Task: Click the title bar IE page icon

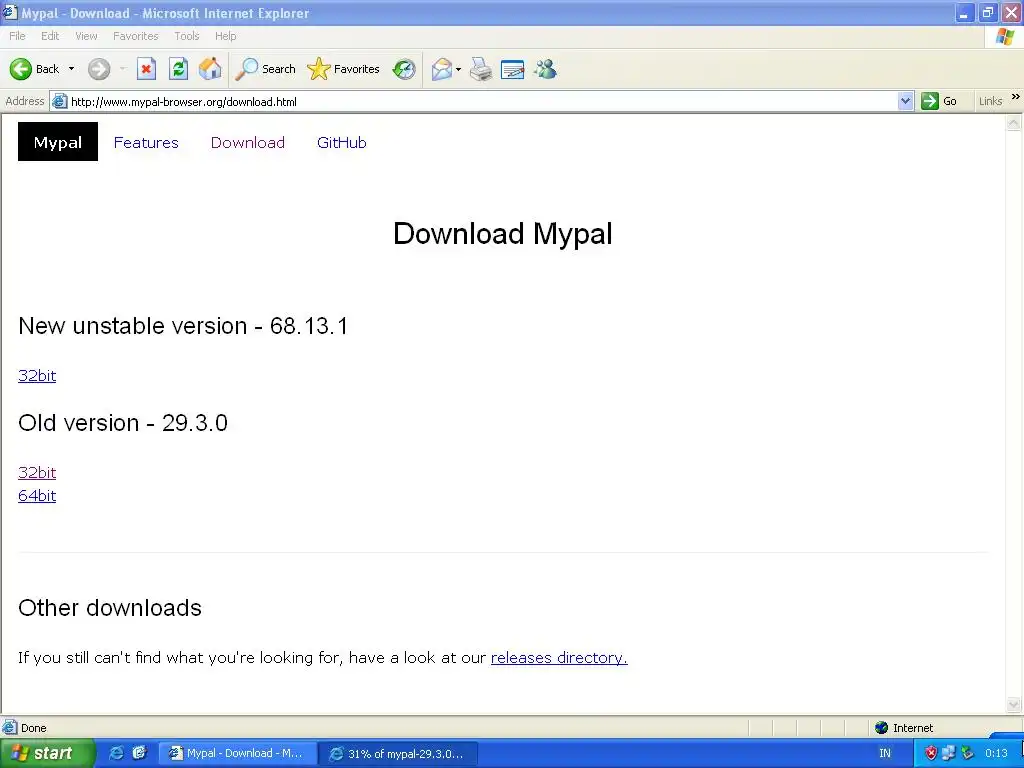Action: click(x=10, y=12)
